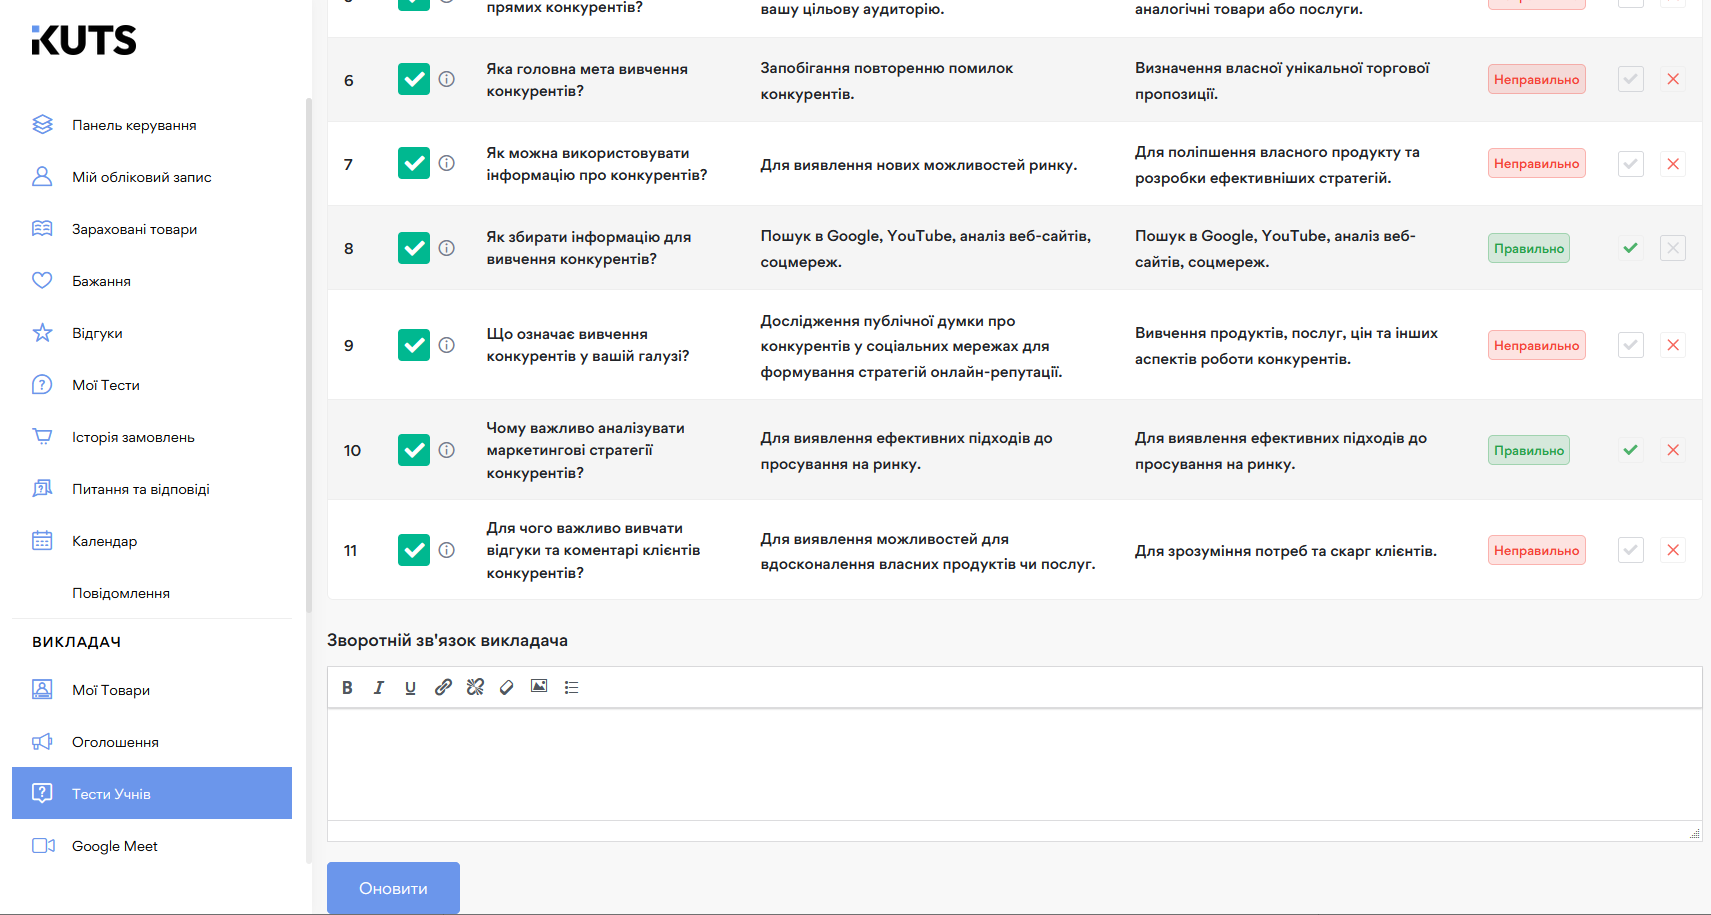Insert an image into the feedback

pyautogui.click(x=539, y=687)
